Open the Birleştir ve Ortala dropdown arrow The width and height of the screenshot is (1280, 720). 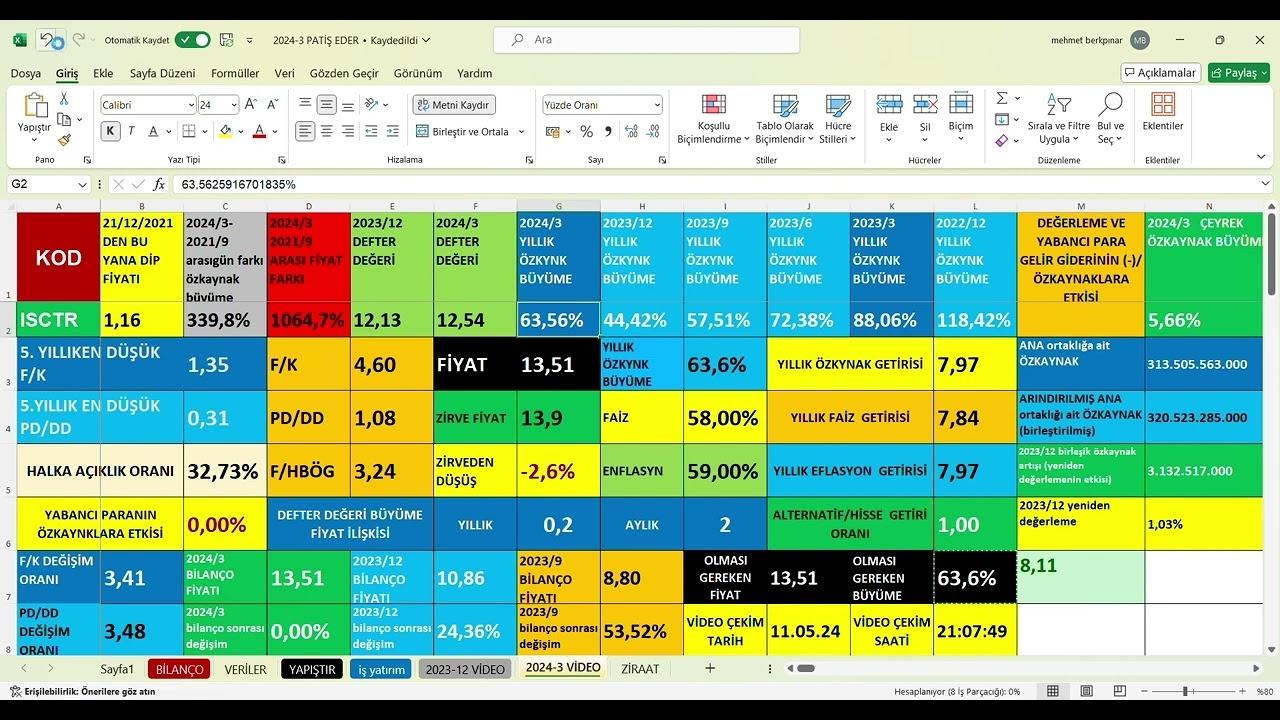[x=521, y=132]
